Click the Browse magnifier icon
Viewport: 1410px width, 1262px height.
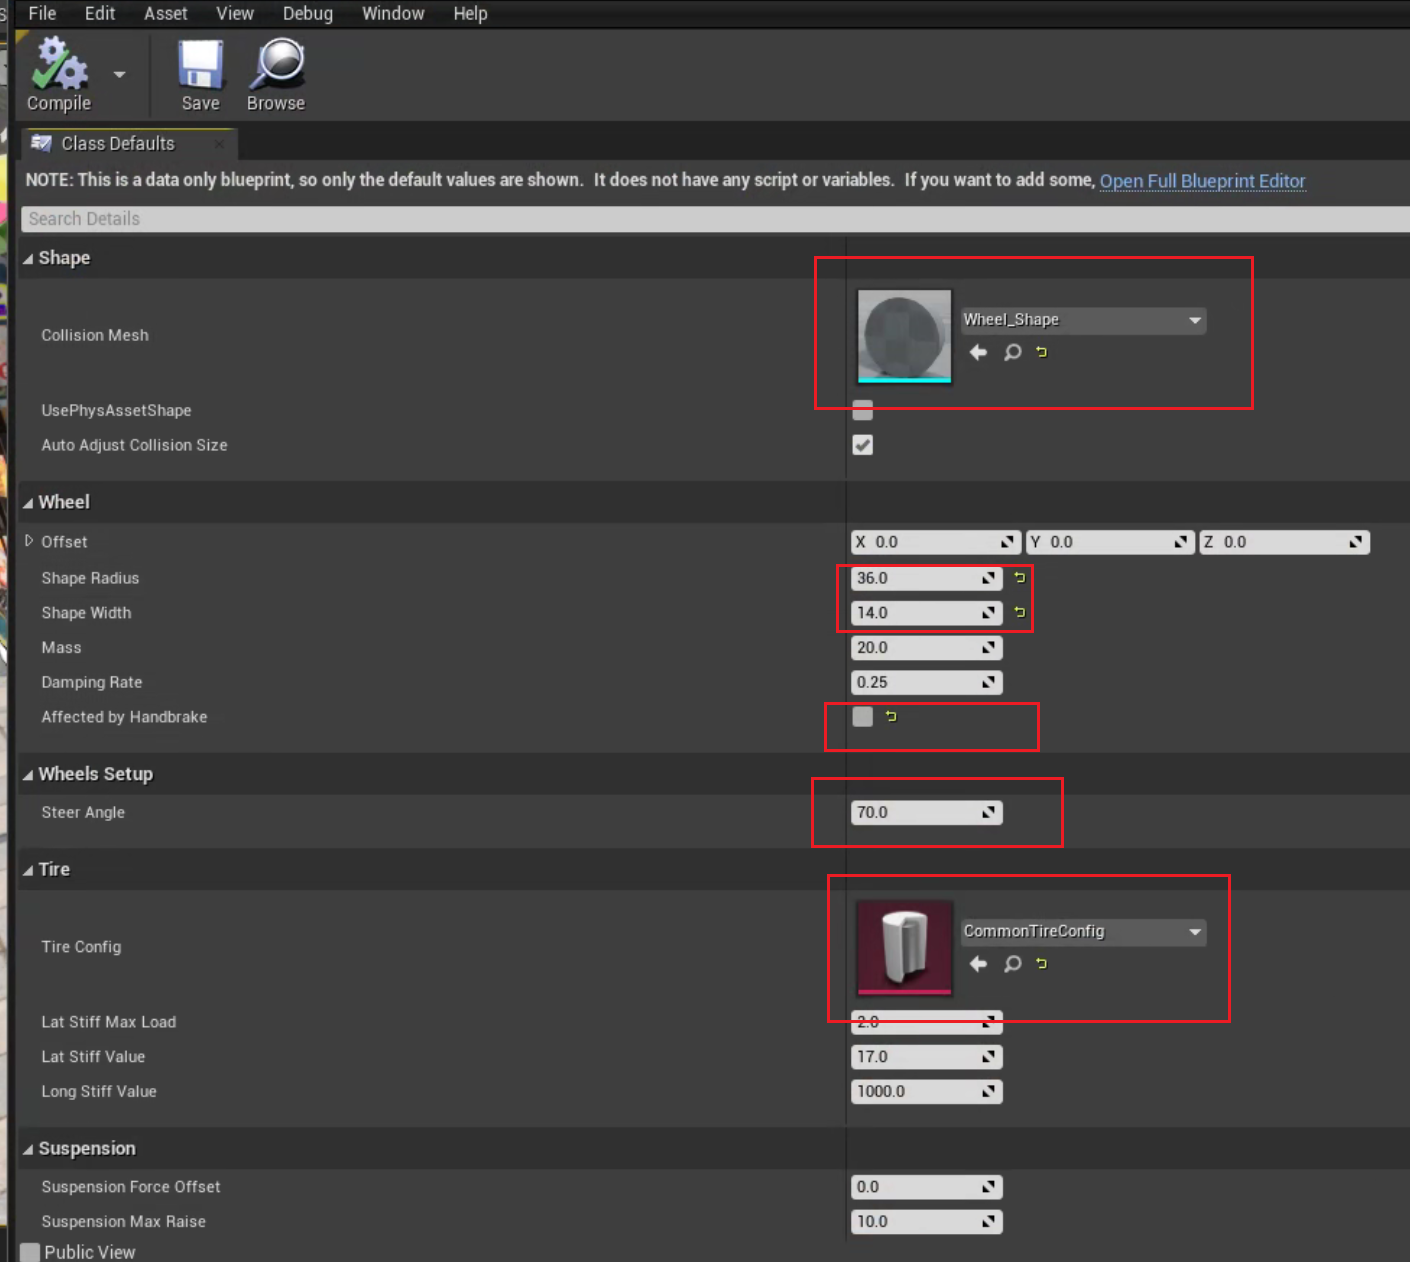(x=276, y=66)
